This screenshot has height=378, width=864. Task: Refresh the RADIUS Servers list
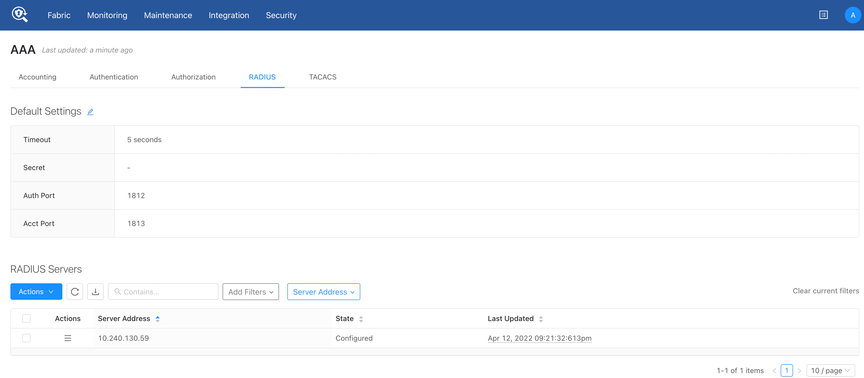click(75, 292)
